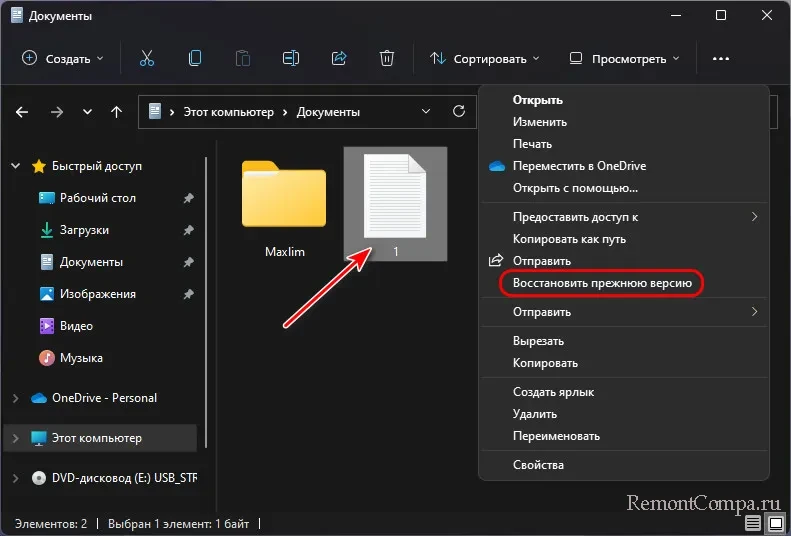The image size is (791, 536).
Task: Switch to details view in status bar
Action: point(753,523)
